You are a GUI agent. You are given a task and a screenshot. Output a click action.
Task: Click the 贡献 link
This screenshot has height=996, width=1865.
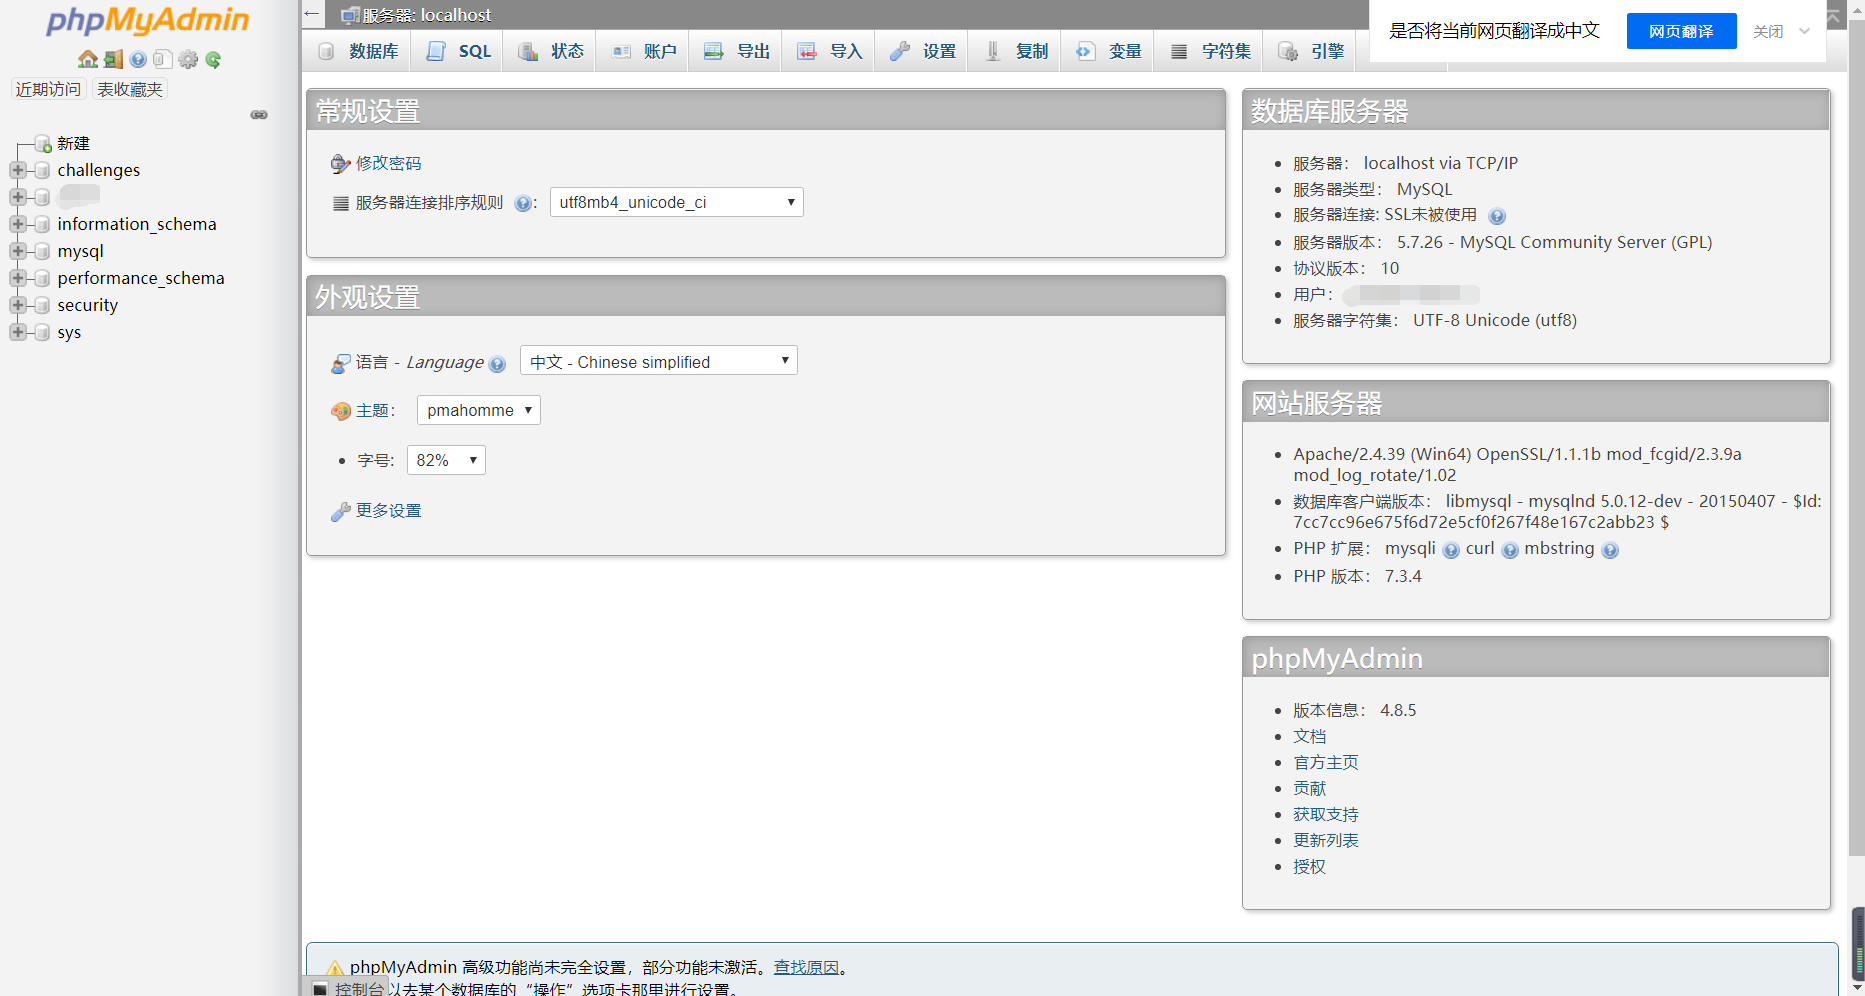[x=1309, y=788]
